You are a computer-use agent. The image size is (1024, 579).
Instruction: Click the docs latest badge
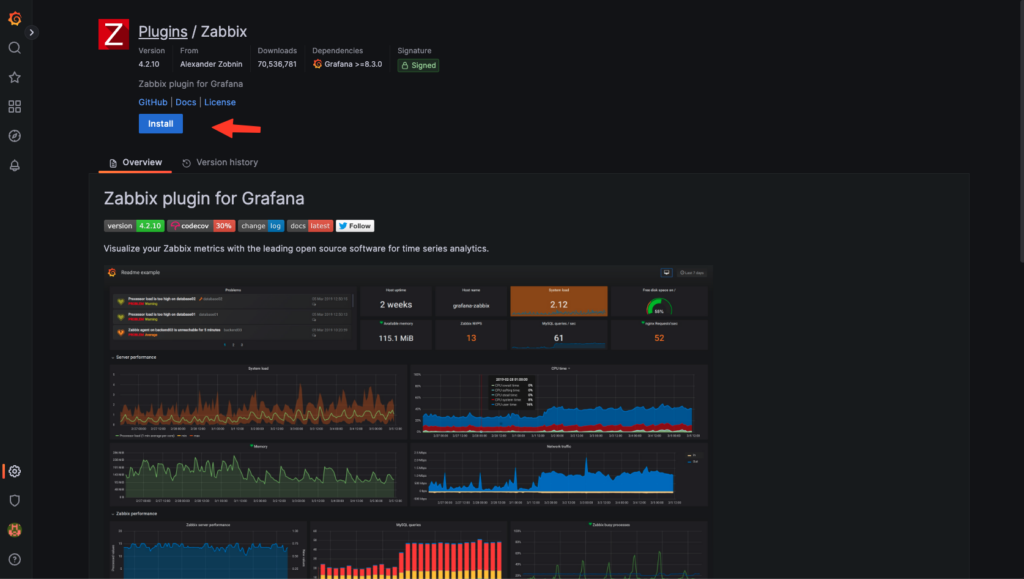[x=310, y=226]
